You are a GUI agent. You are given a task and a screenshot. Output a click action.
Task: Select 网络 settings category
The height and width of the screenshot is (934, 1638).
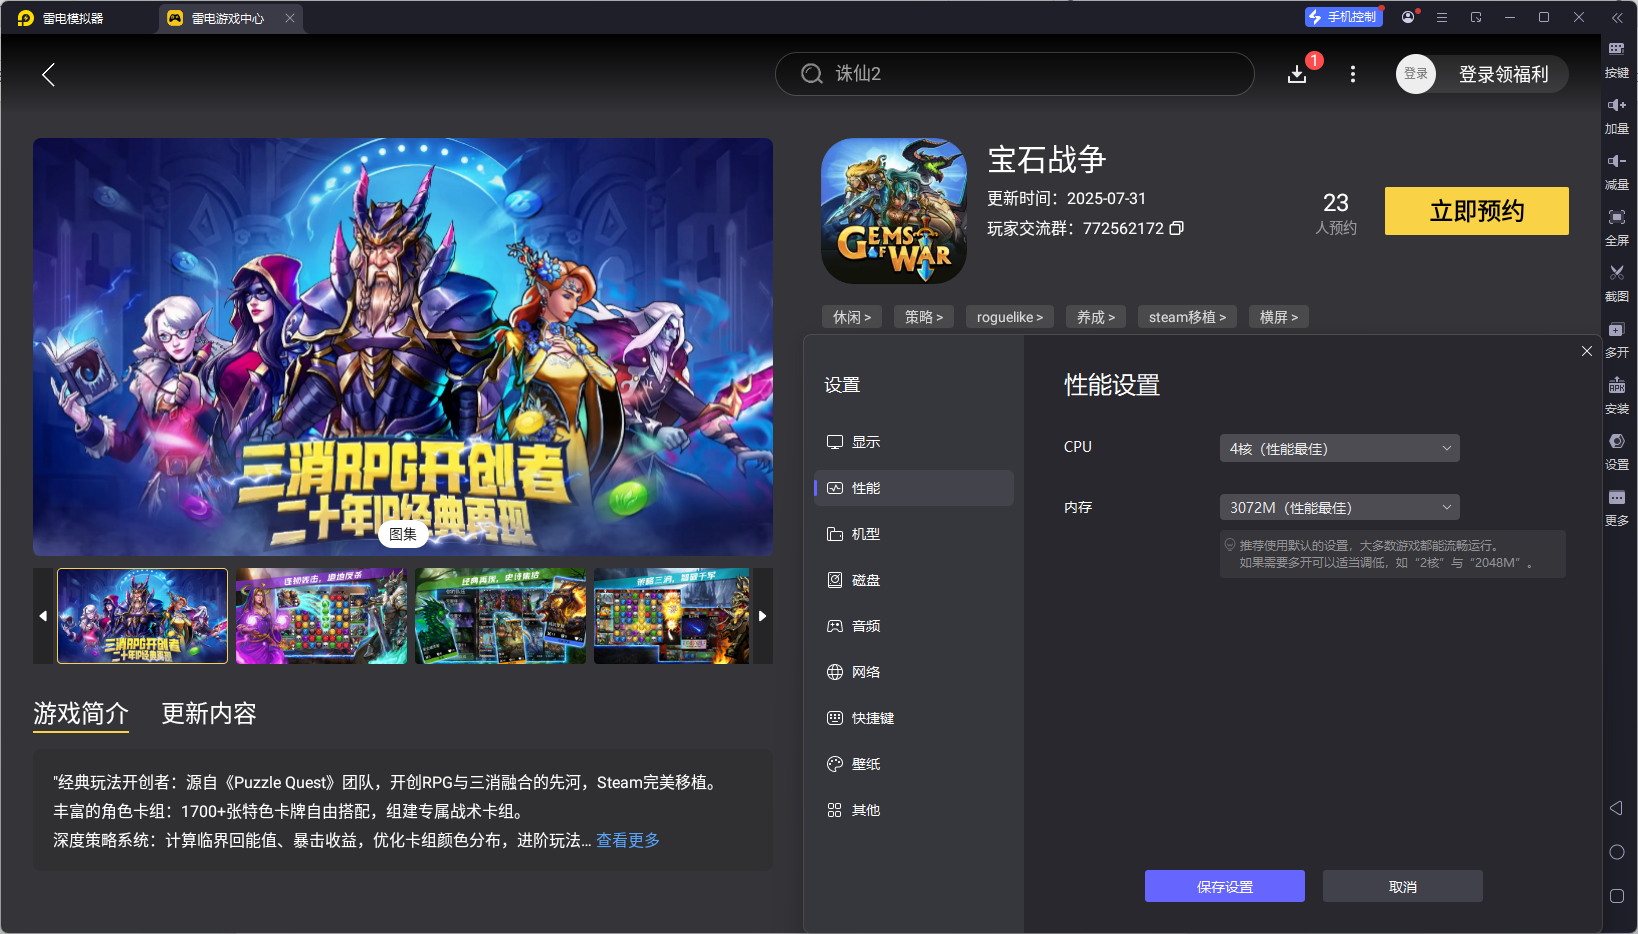tap(914, 672)
